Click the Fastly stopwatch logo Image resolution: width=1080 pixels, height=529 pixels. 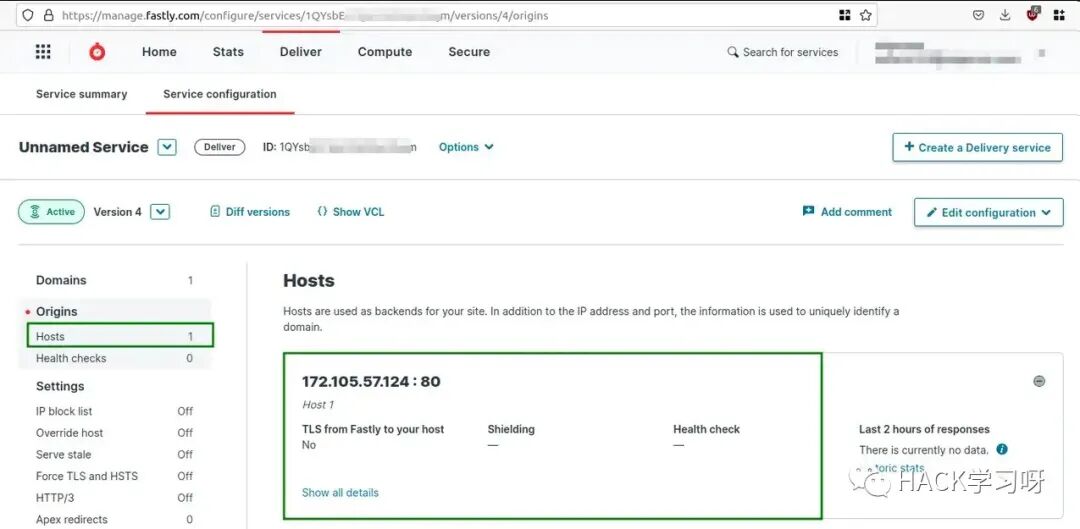tap(97, 52)
